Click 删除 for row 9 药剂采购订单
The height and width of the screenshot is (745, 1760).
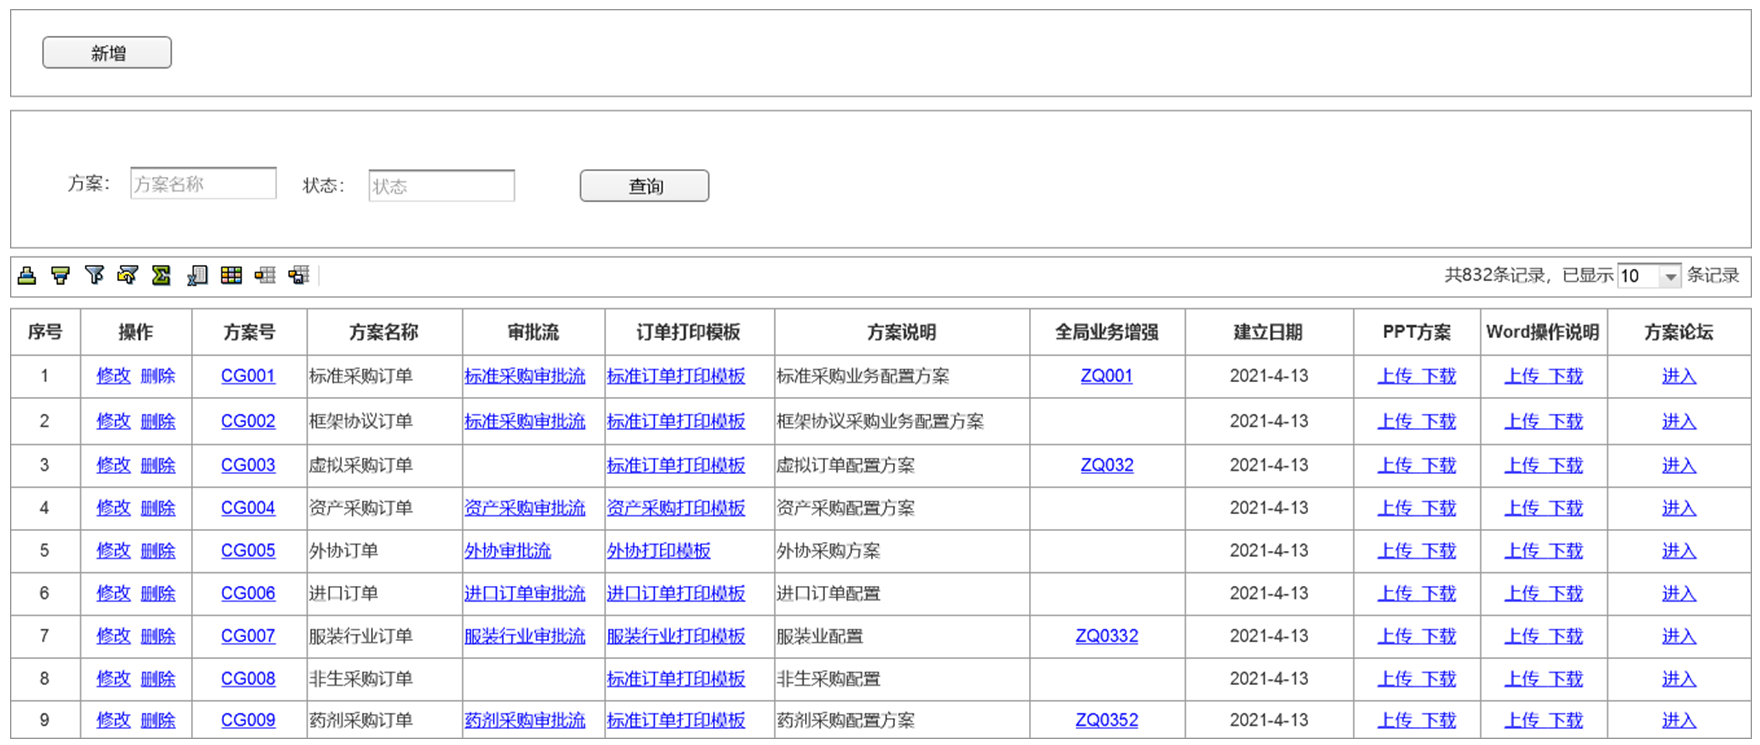(x=158, y=720)
